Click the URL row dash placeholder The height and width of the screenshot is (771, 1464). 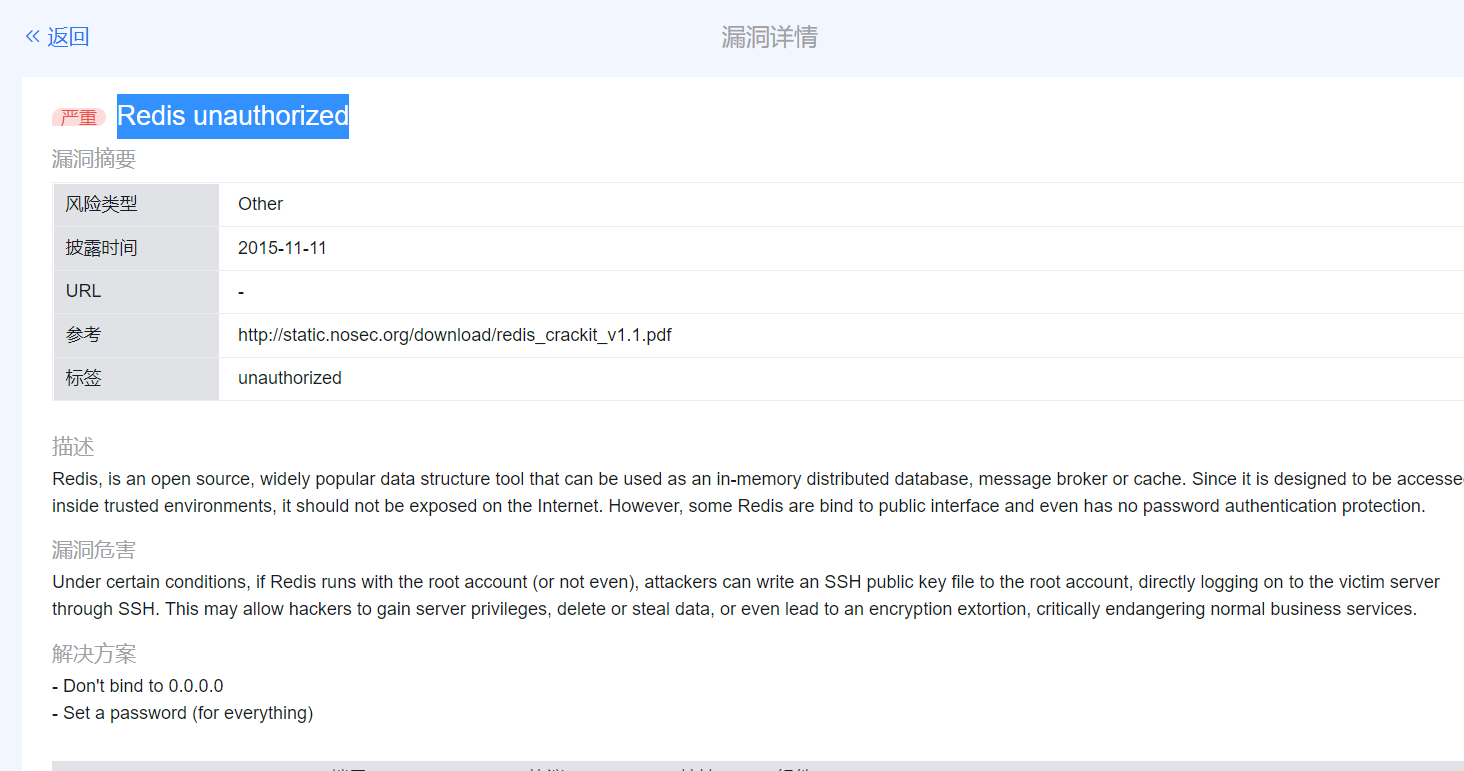(x=239, y=291)
